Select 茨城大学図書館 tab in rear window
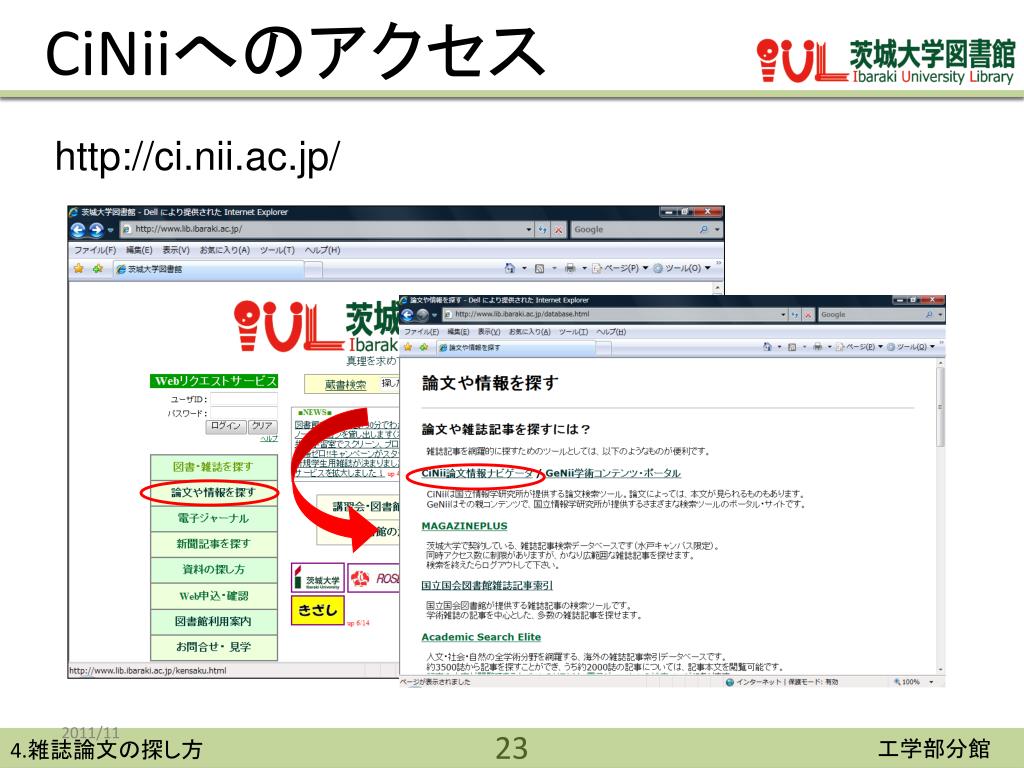The image size is (1024, 768). [x=209, y=269]
